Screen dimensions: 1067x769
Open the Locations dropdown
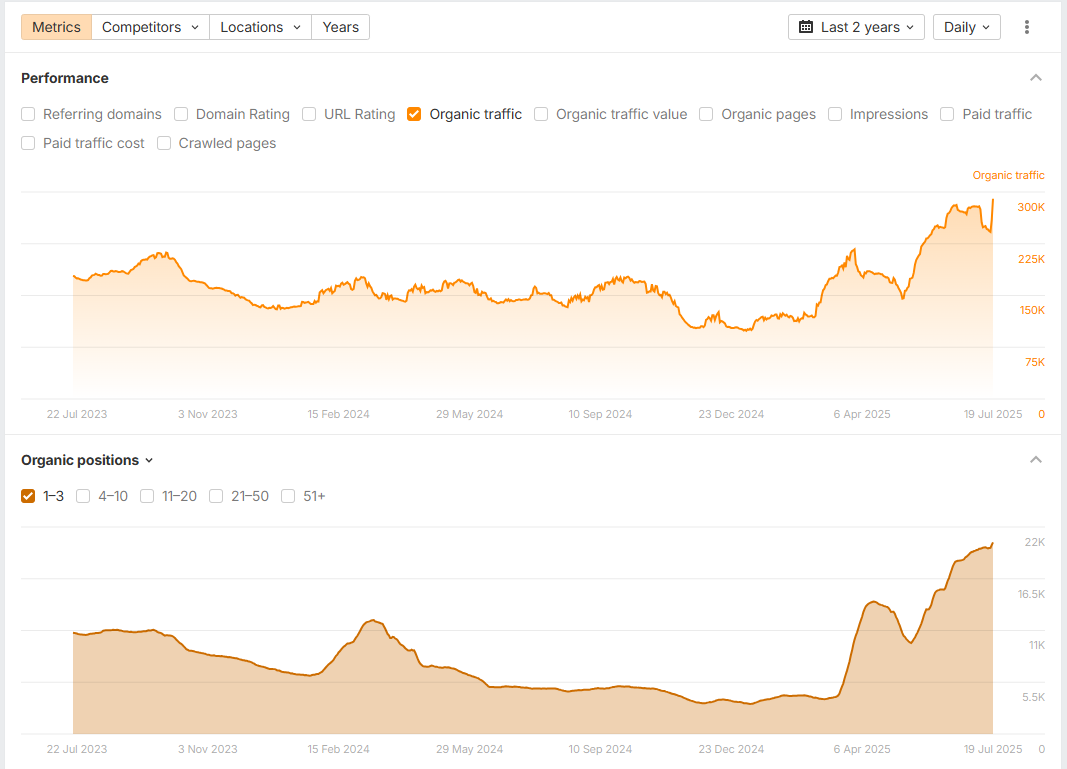260,27
